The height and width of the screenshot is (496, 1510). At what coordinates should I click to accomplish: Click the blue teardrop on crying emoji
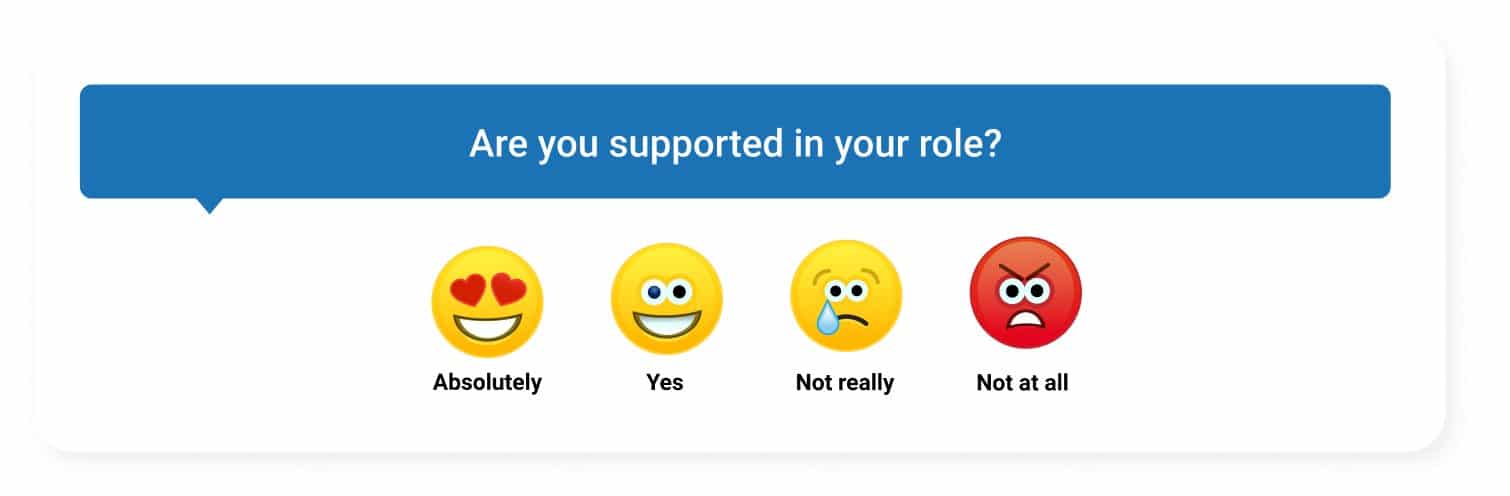click(827, 318)
